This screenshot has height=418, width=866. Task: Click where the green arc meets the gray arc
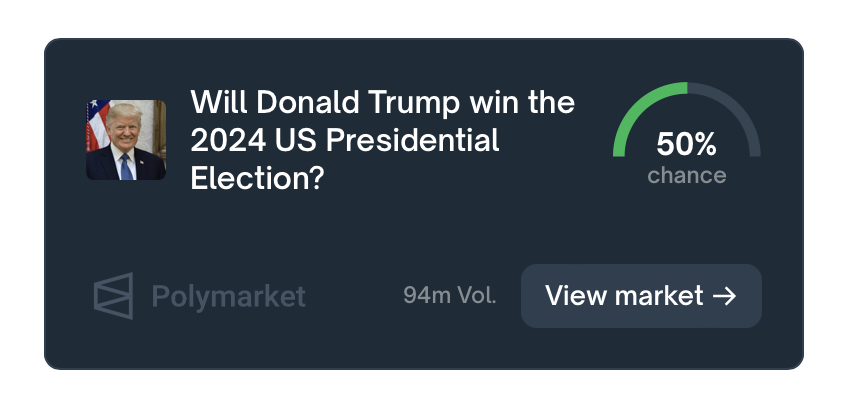[x=687, y=88]
